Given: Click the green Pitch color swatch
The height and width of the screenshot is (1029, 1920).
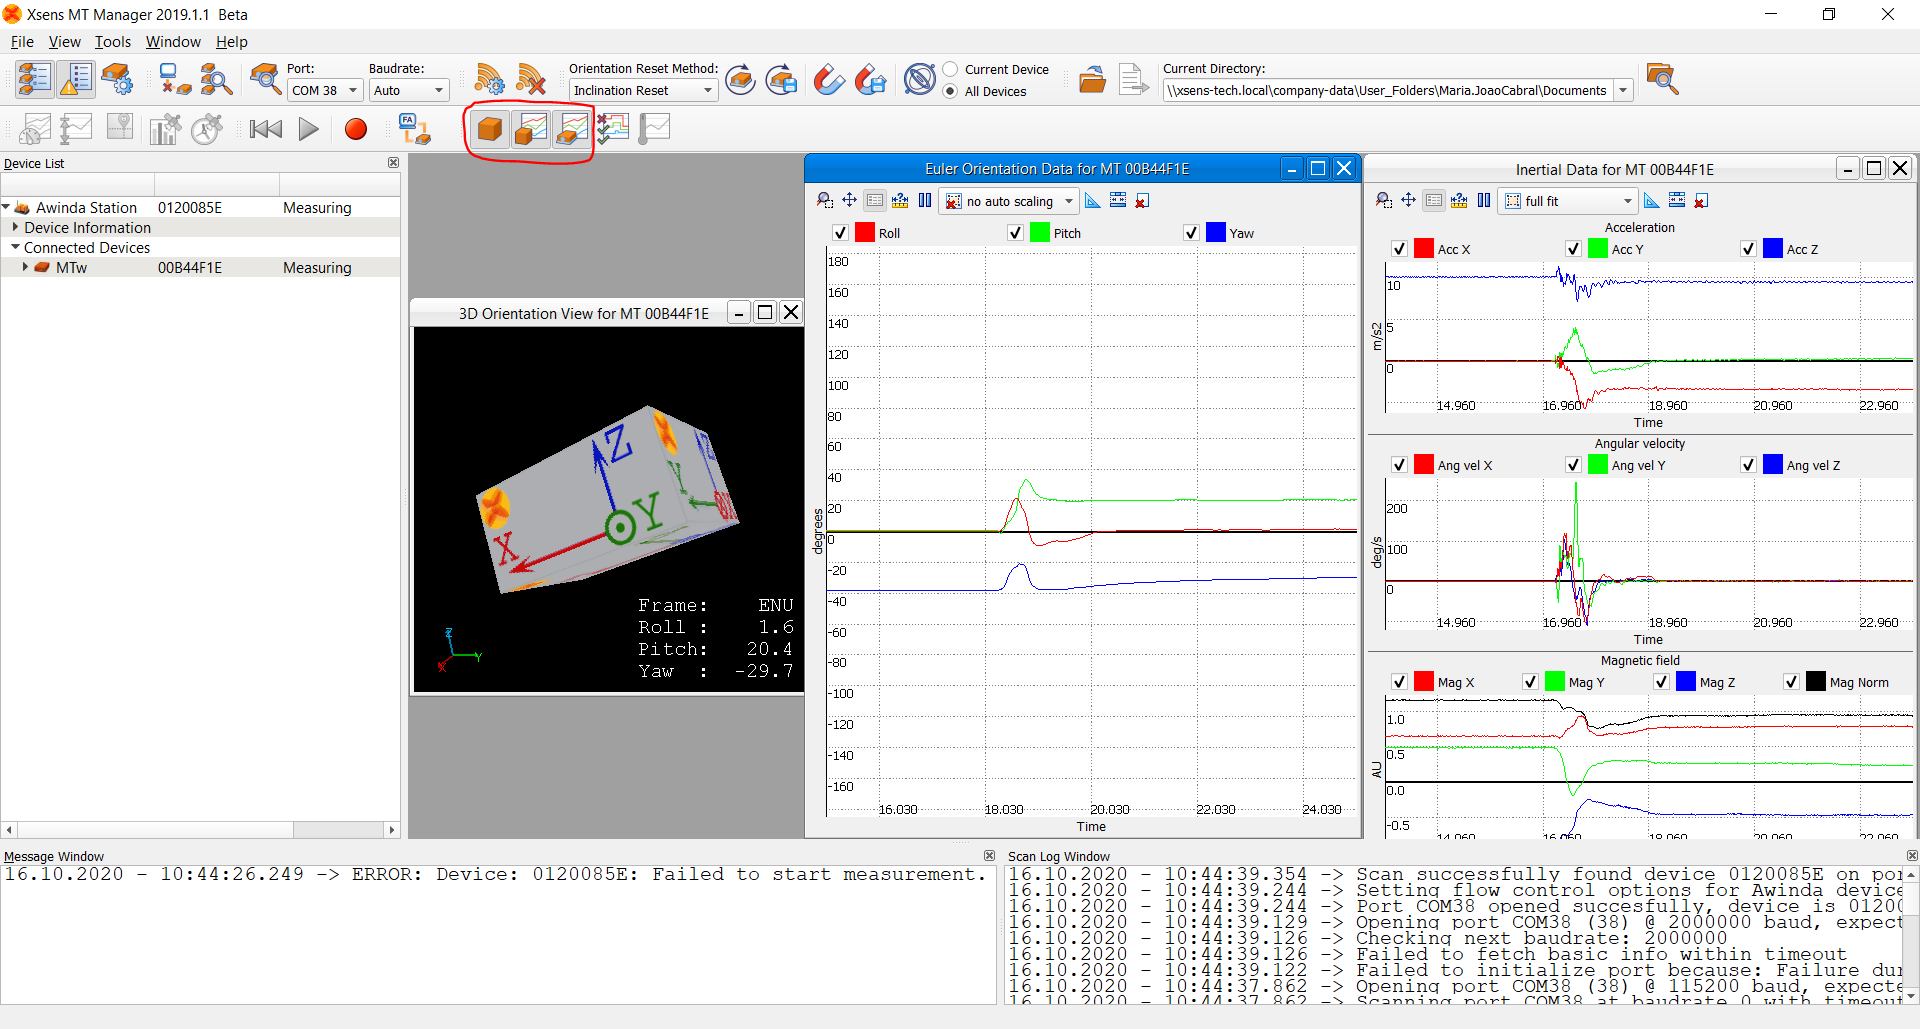Looking at the screenshot, I should coord(1040,233).
